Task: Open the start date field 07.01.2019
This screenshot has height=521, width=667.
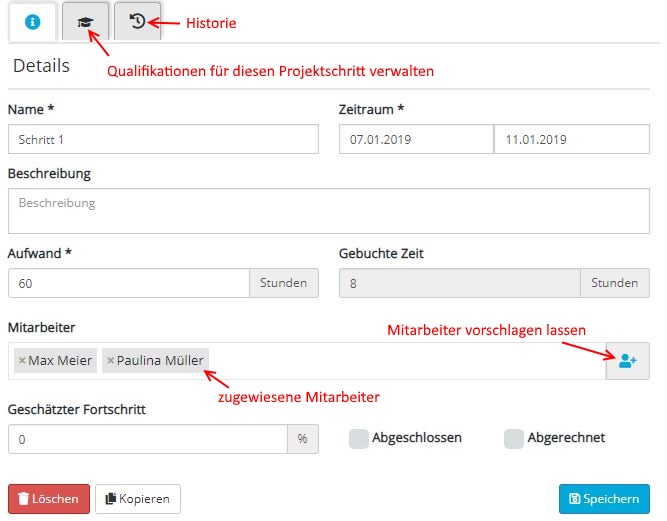Action: click(x=416, y=139)
